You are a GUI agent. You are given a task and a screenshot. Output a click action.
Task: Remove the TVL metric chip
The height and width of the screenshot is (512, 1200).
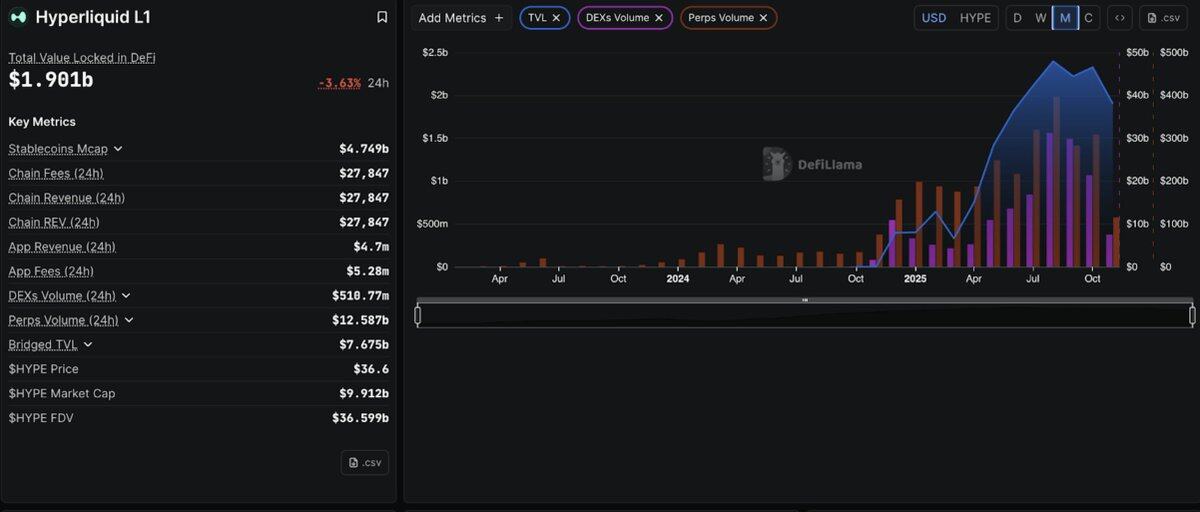point(556,18)
